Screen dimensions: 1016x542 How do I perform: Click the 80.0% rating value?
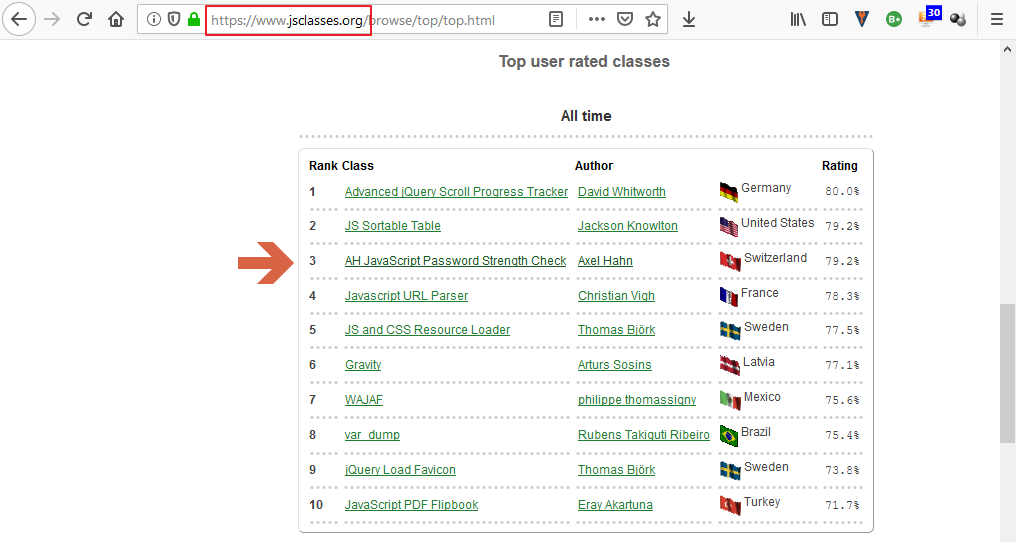(842, 192)
